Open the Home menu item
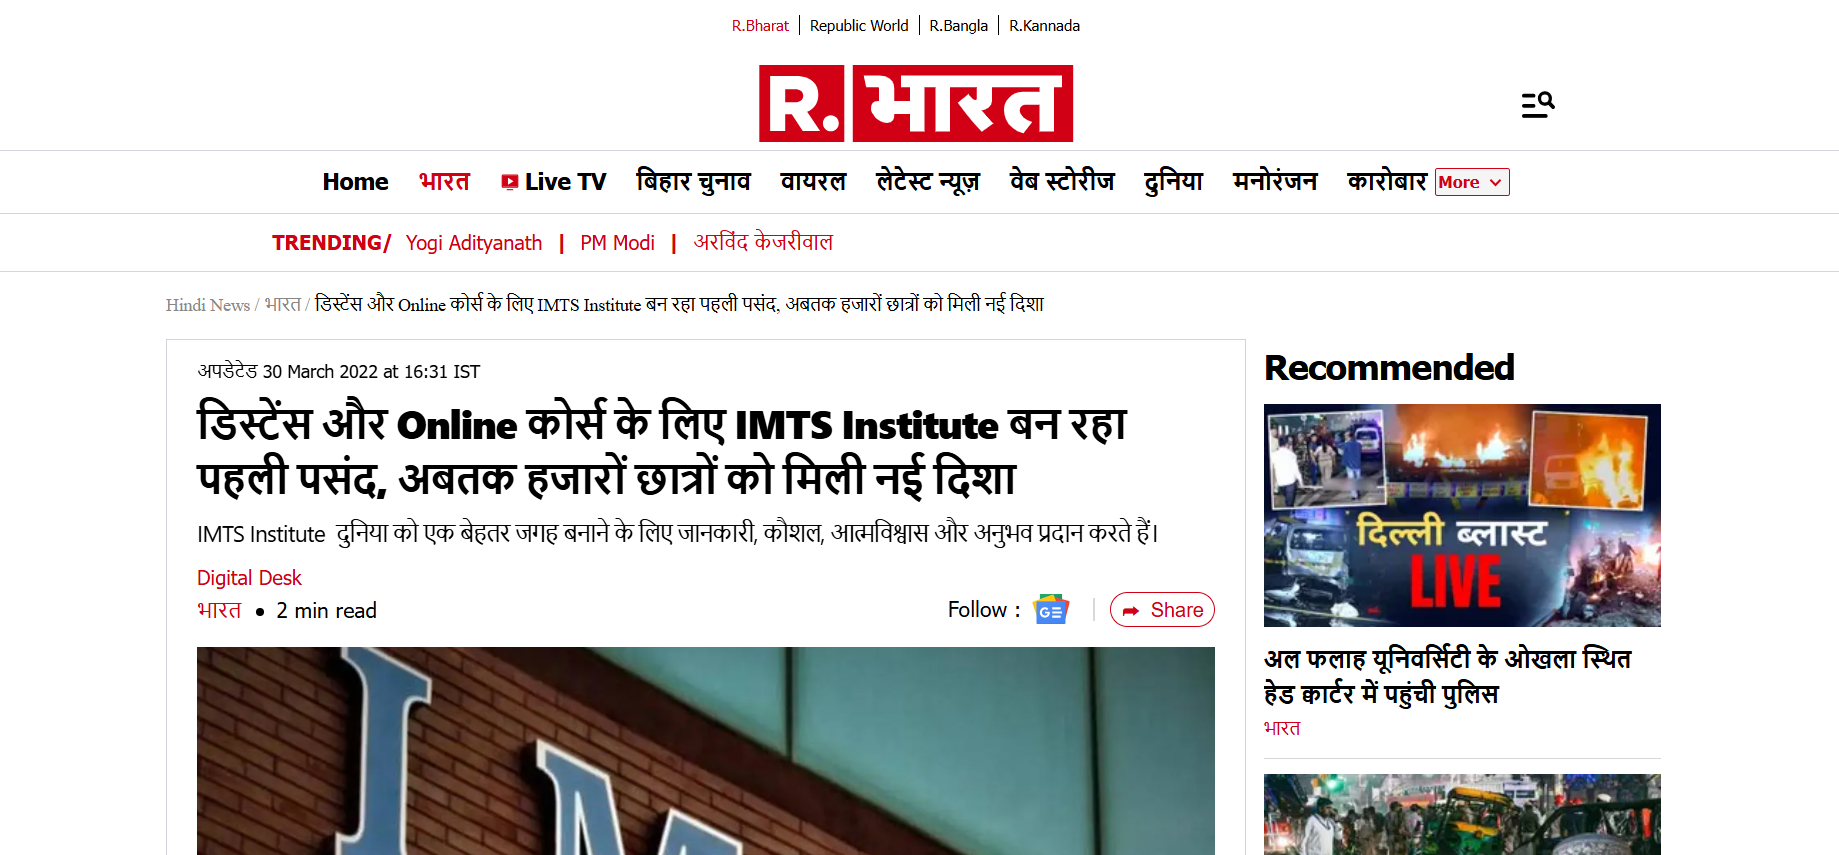Image resolution: width=1839 pixels, height=855 pixels. coord(355,182)
